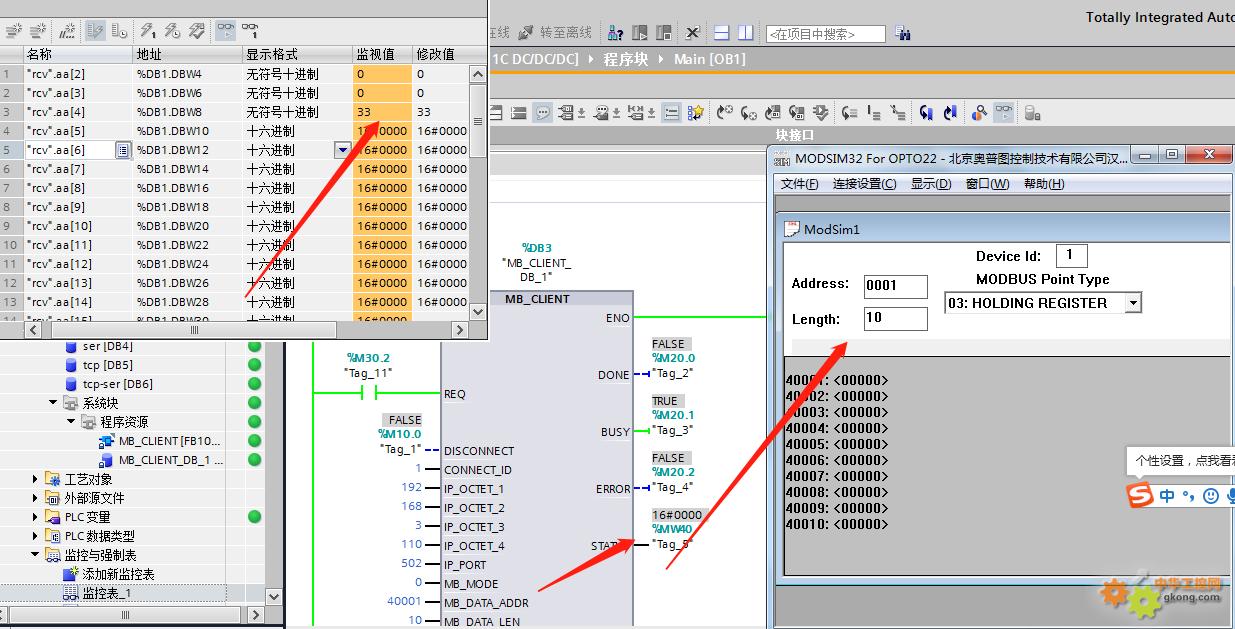Image resolution: width=1235 pixels, height=629 pixels.
Task: Open 帮助(H) menu in MODSIM32
Action: 1044,184
